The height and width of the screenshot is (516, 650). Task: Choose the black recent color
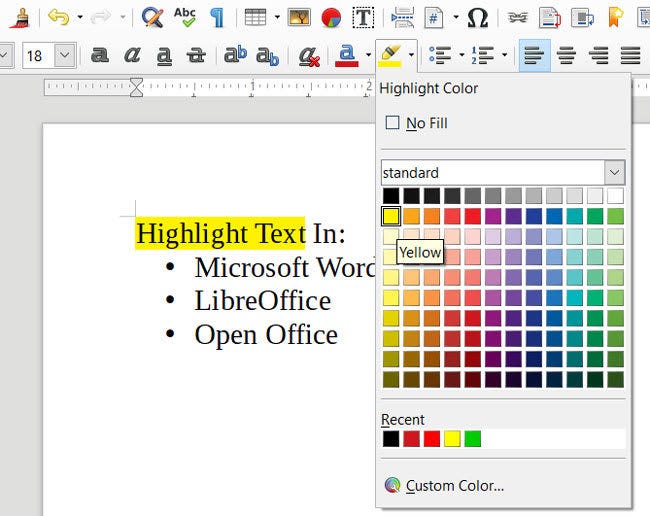pyautogui.click(x=391, y=438)
